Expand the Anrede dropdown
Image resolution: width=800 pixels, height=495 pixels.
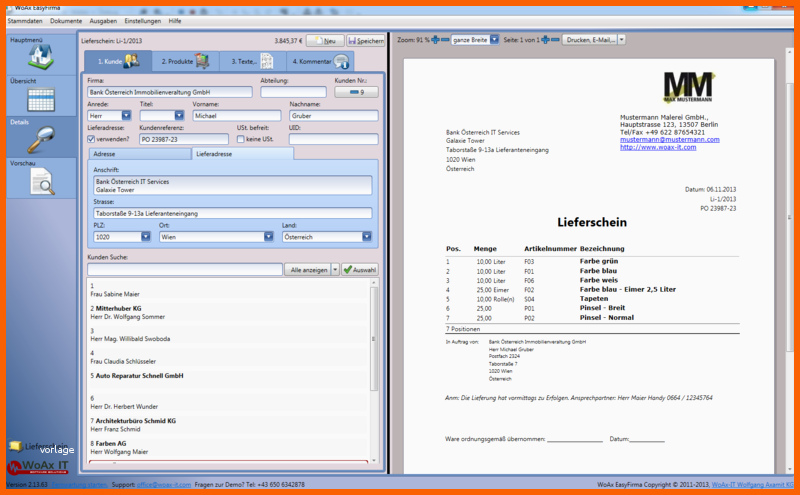[126, 116]
